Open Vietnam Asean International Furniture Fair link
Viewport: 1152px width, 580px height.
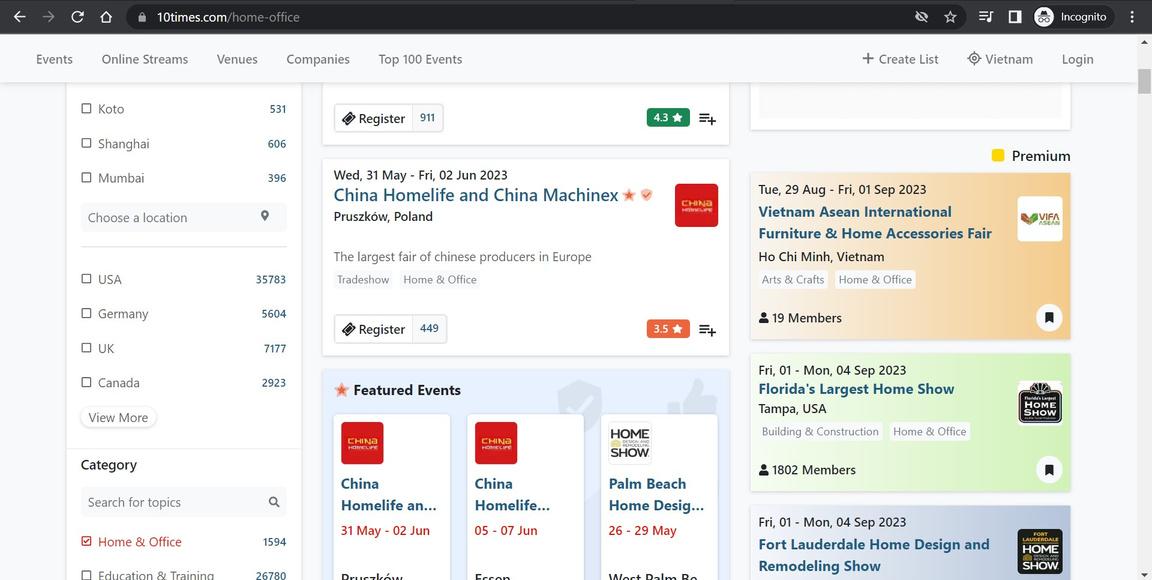coord(875,222)
